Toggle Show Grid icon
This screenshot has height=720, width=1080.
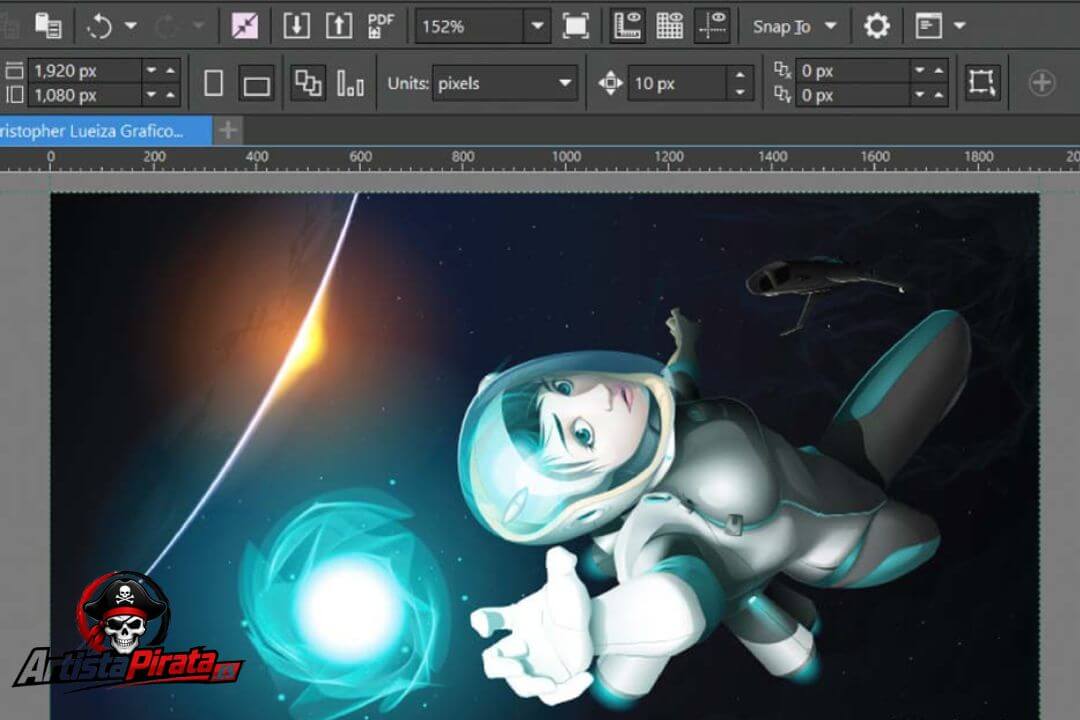(x=669, y=26)
